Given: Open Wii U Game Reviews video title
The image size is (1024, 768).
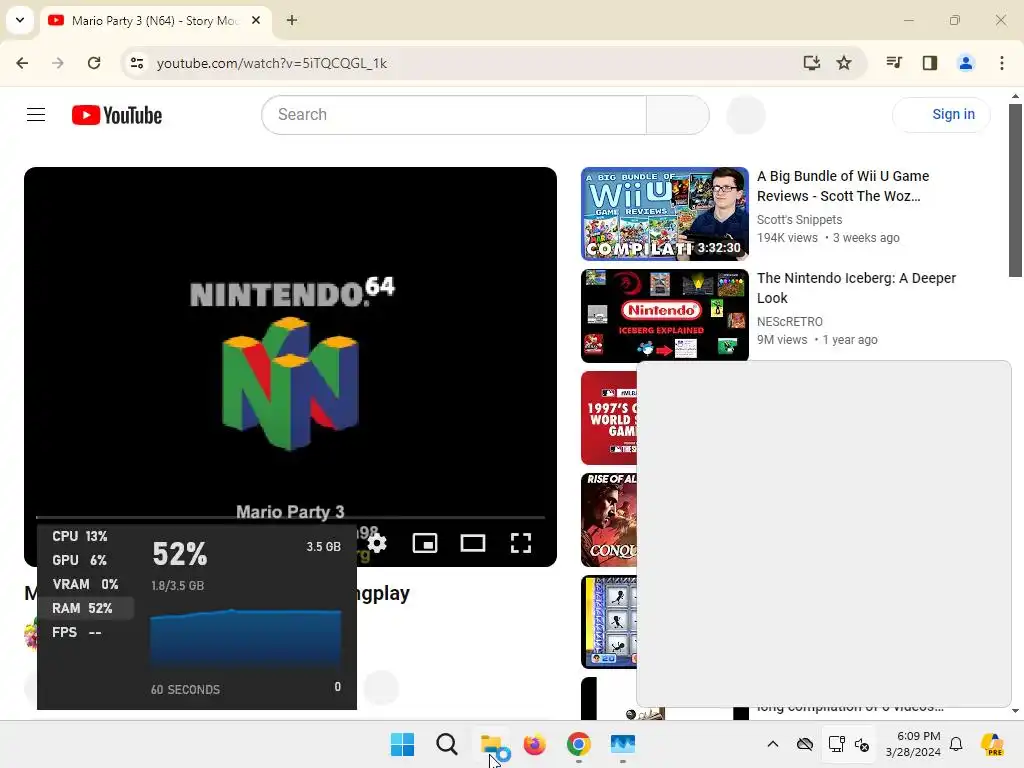Looking at the screenshot, I should [x=842, y=186].
